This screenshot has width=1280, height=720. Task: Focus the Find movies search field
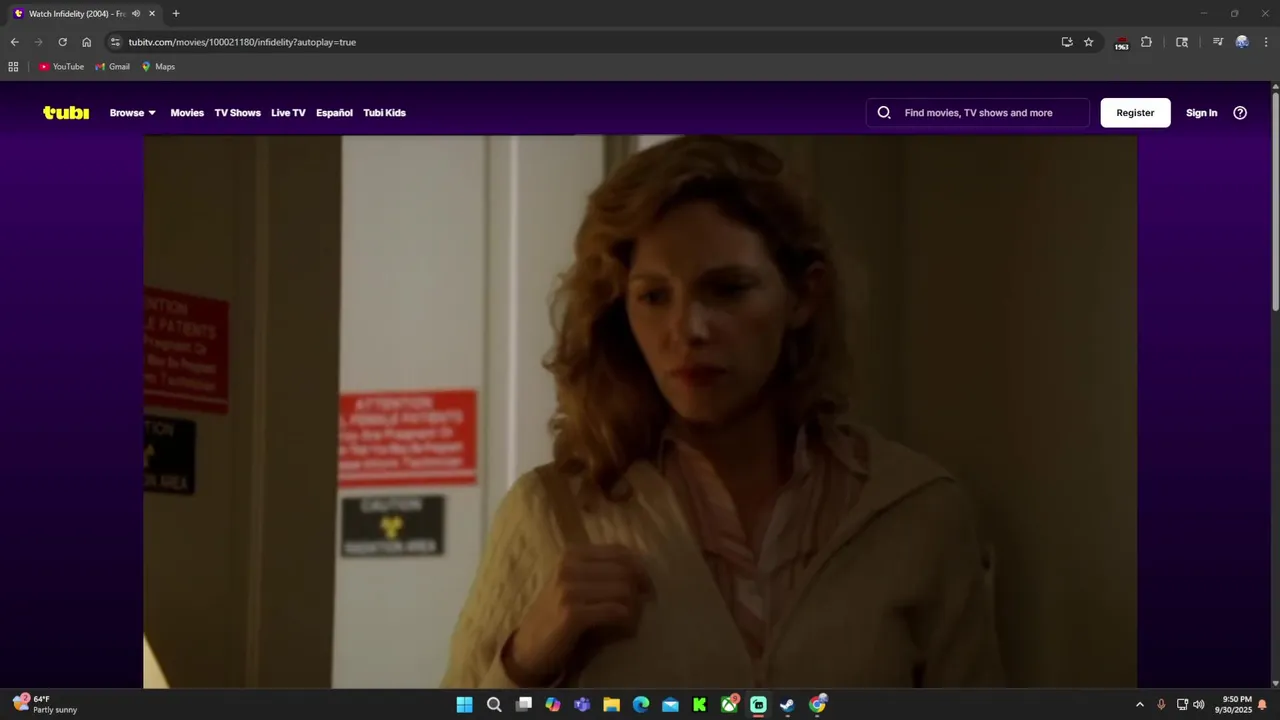[x=978, y=113]
